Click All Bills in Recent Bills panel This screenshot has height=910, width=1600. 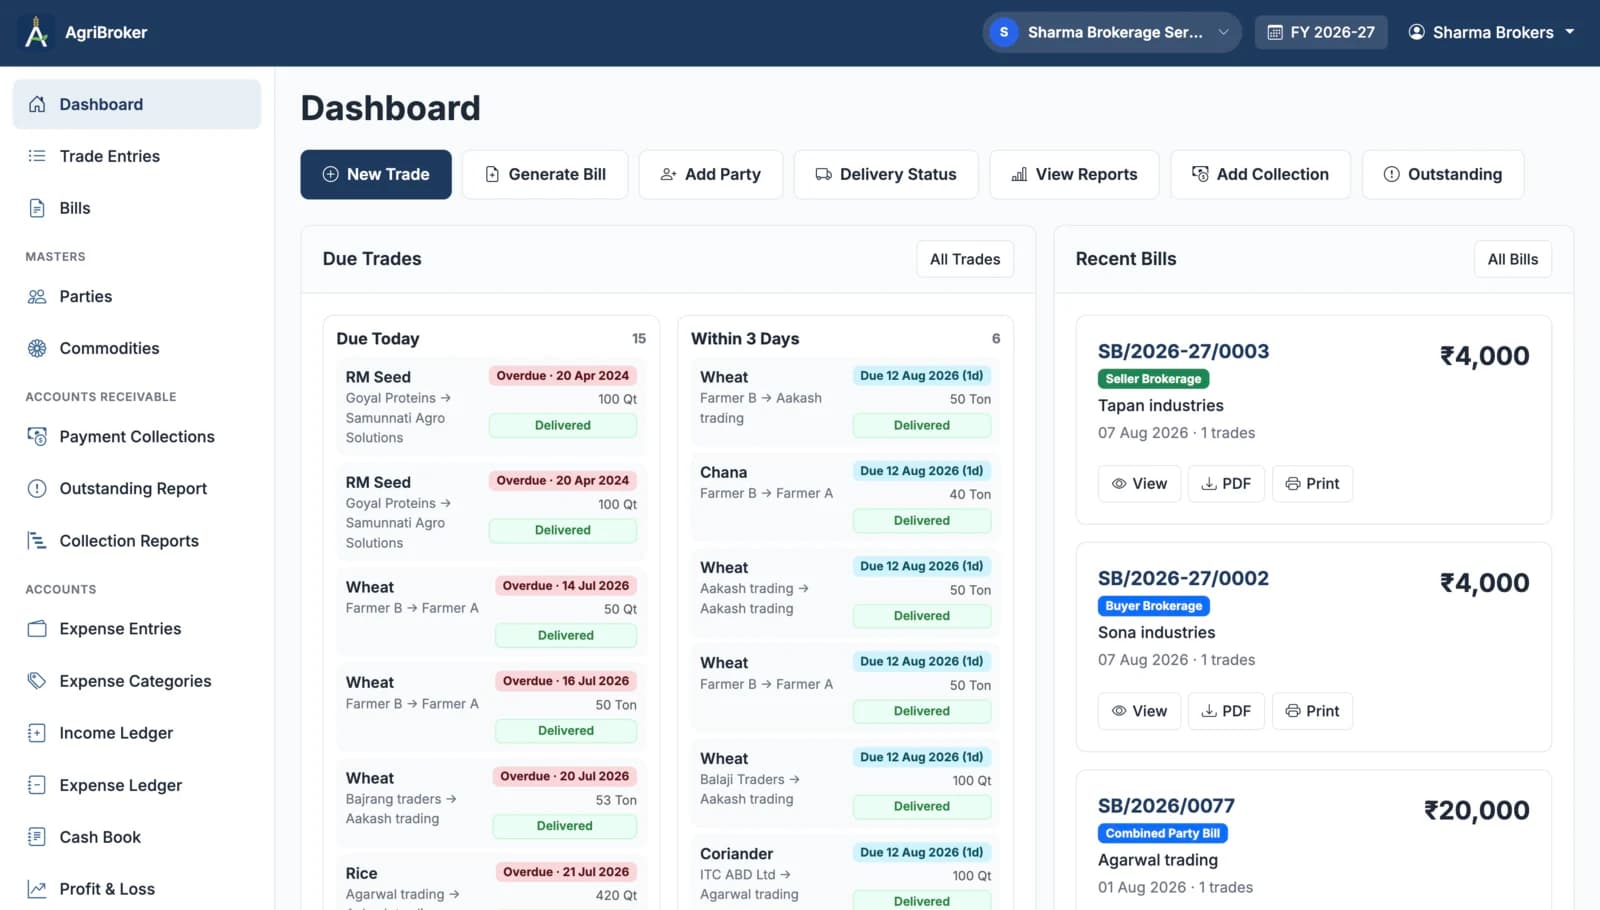pos(1513,259)
